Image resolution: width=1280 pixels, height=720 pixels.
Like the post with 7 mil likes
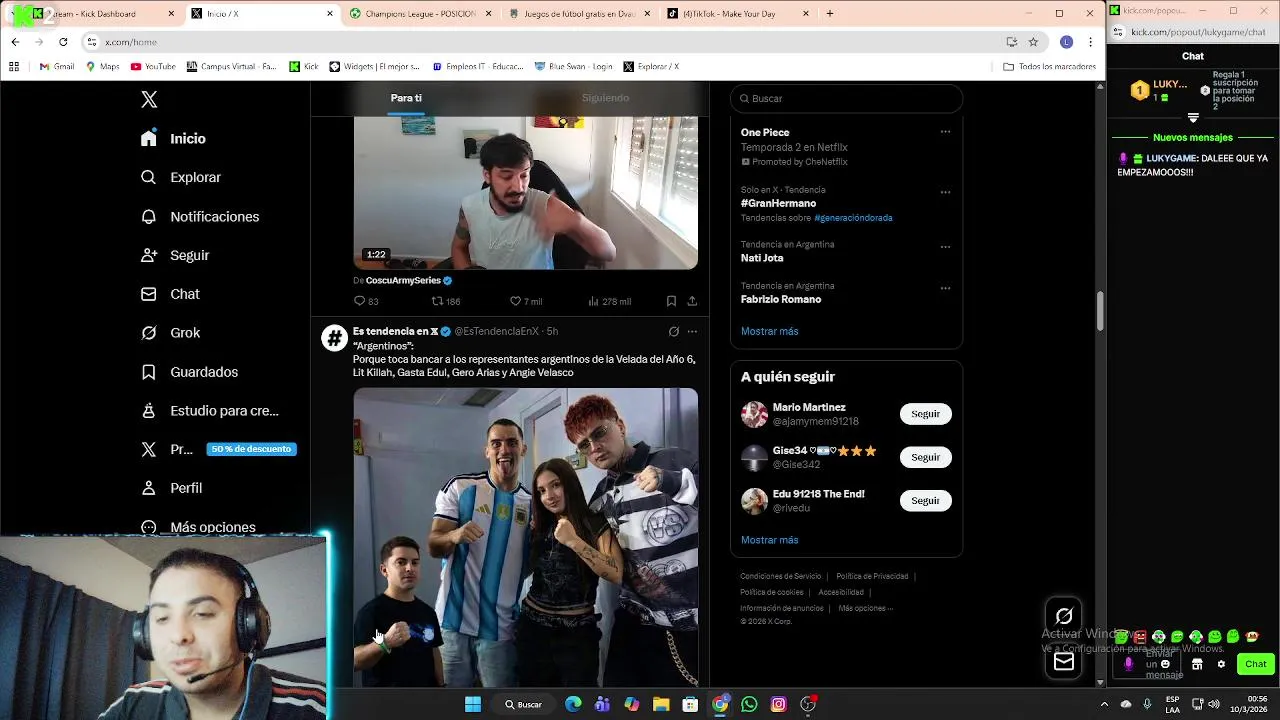coord(515,301)
